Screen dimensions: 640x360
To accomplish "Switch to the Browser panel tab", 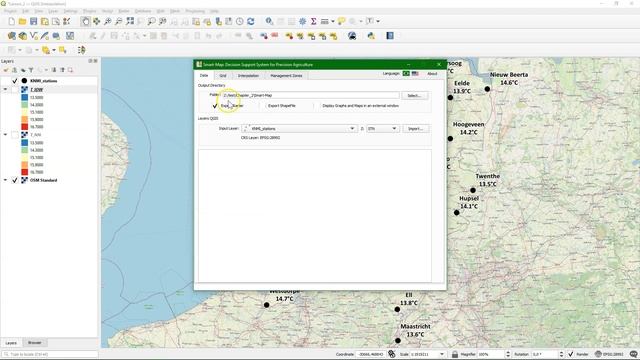I will pyautogui.click(x=35, y=343).
